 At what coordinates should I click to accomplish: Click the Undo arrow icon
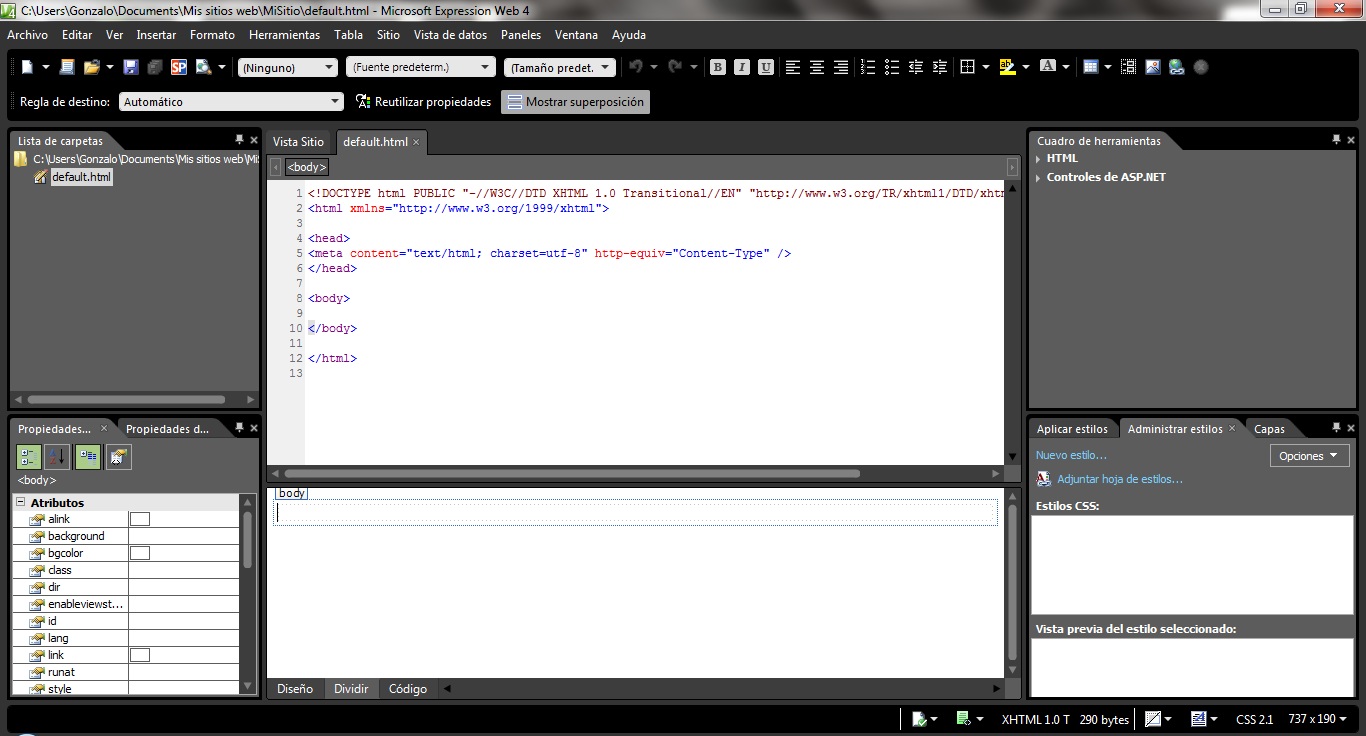pyautogui.click(x=635, y=67)
